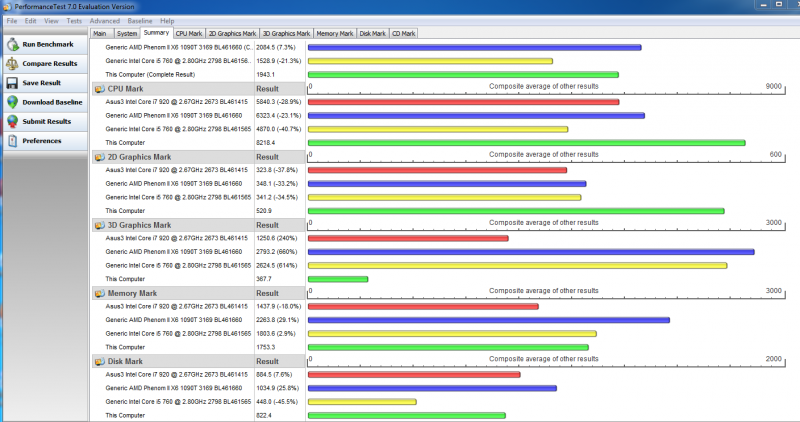Switch to the CPU Mark tab
Viewport: 800px width, 422px height.
tap(188, 33)
